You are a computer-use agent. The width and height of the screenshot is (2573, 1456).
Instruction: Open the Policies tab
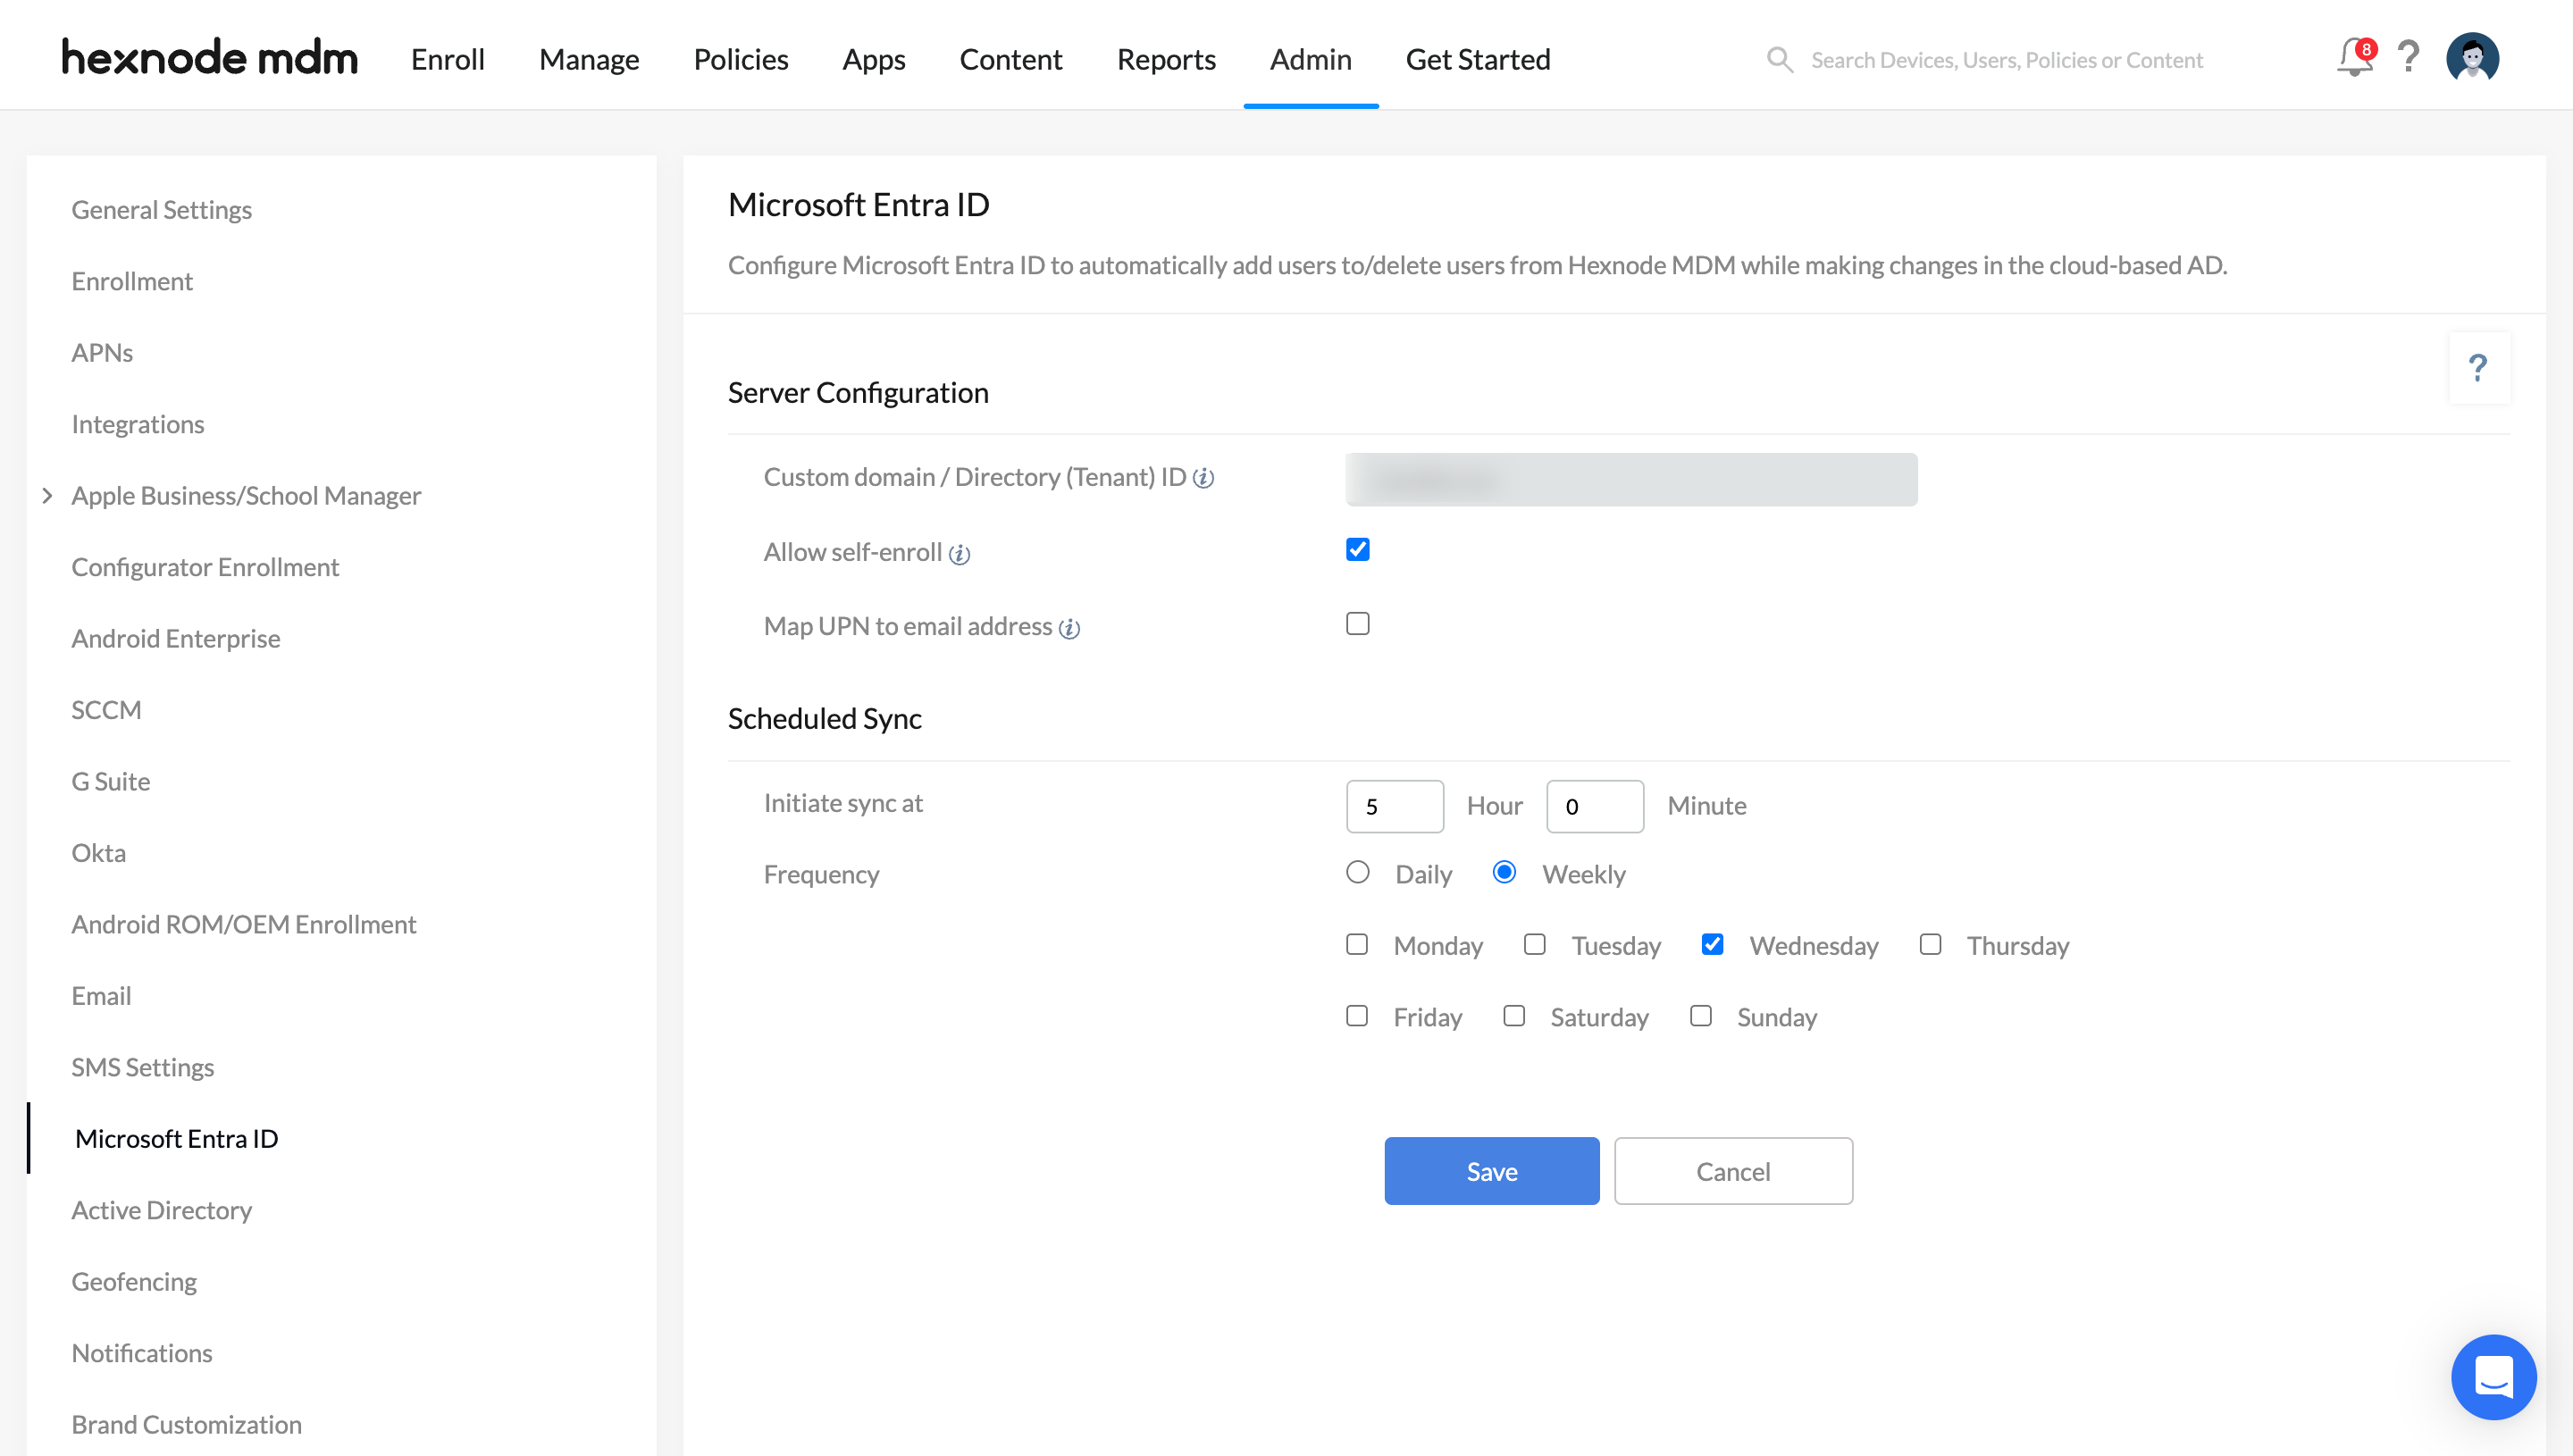click(x=740, y=59)
